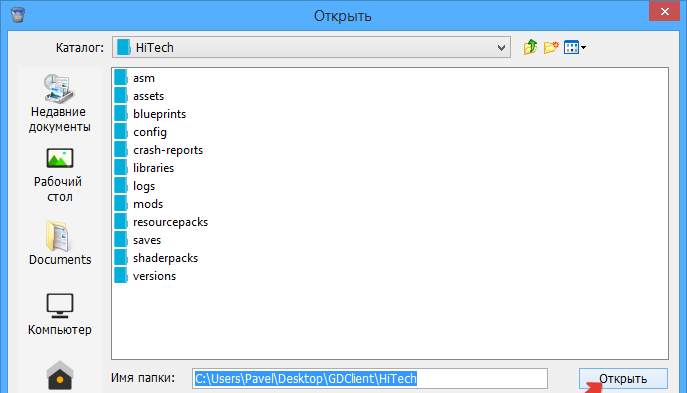Select the saves folder icon

tap(121, 240)
